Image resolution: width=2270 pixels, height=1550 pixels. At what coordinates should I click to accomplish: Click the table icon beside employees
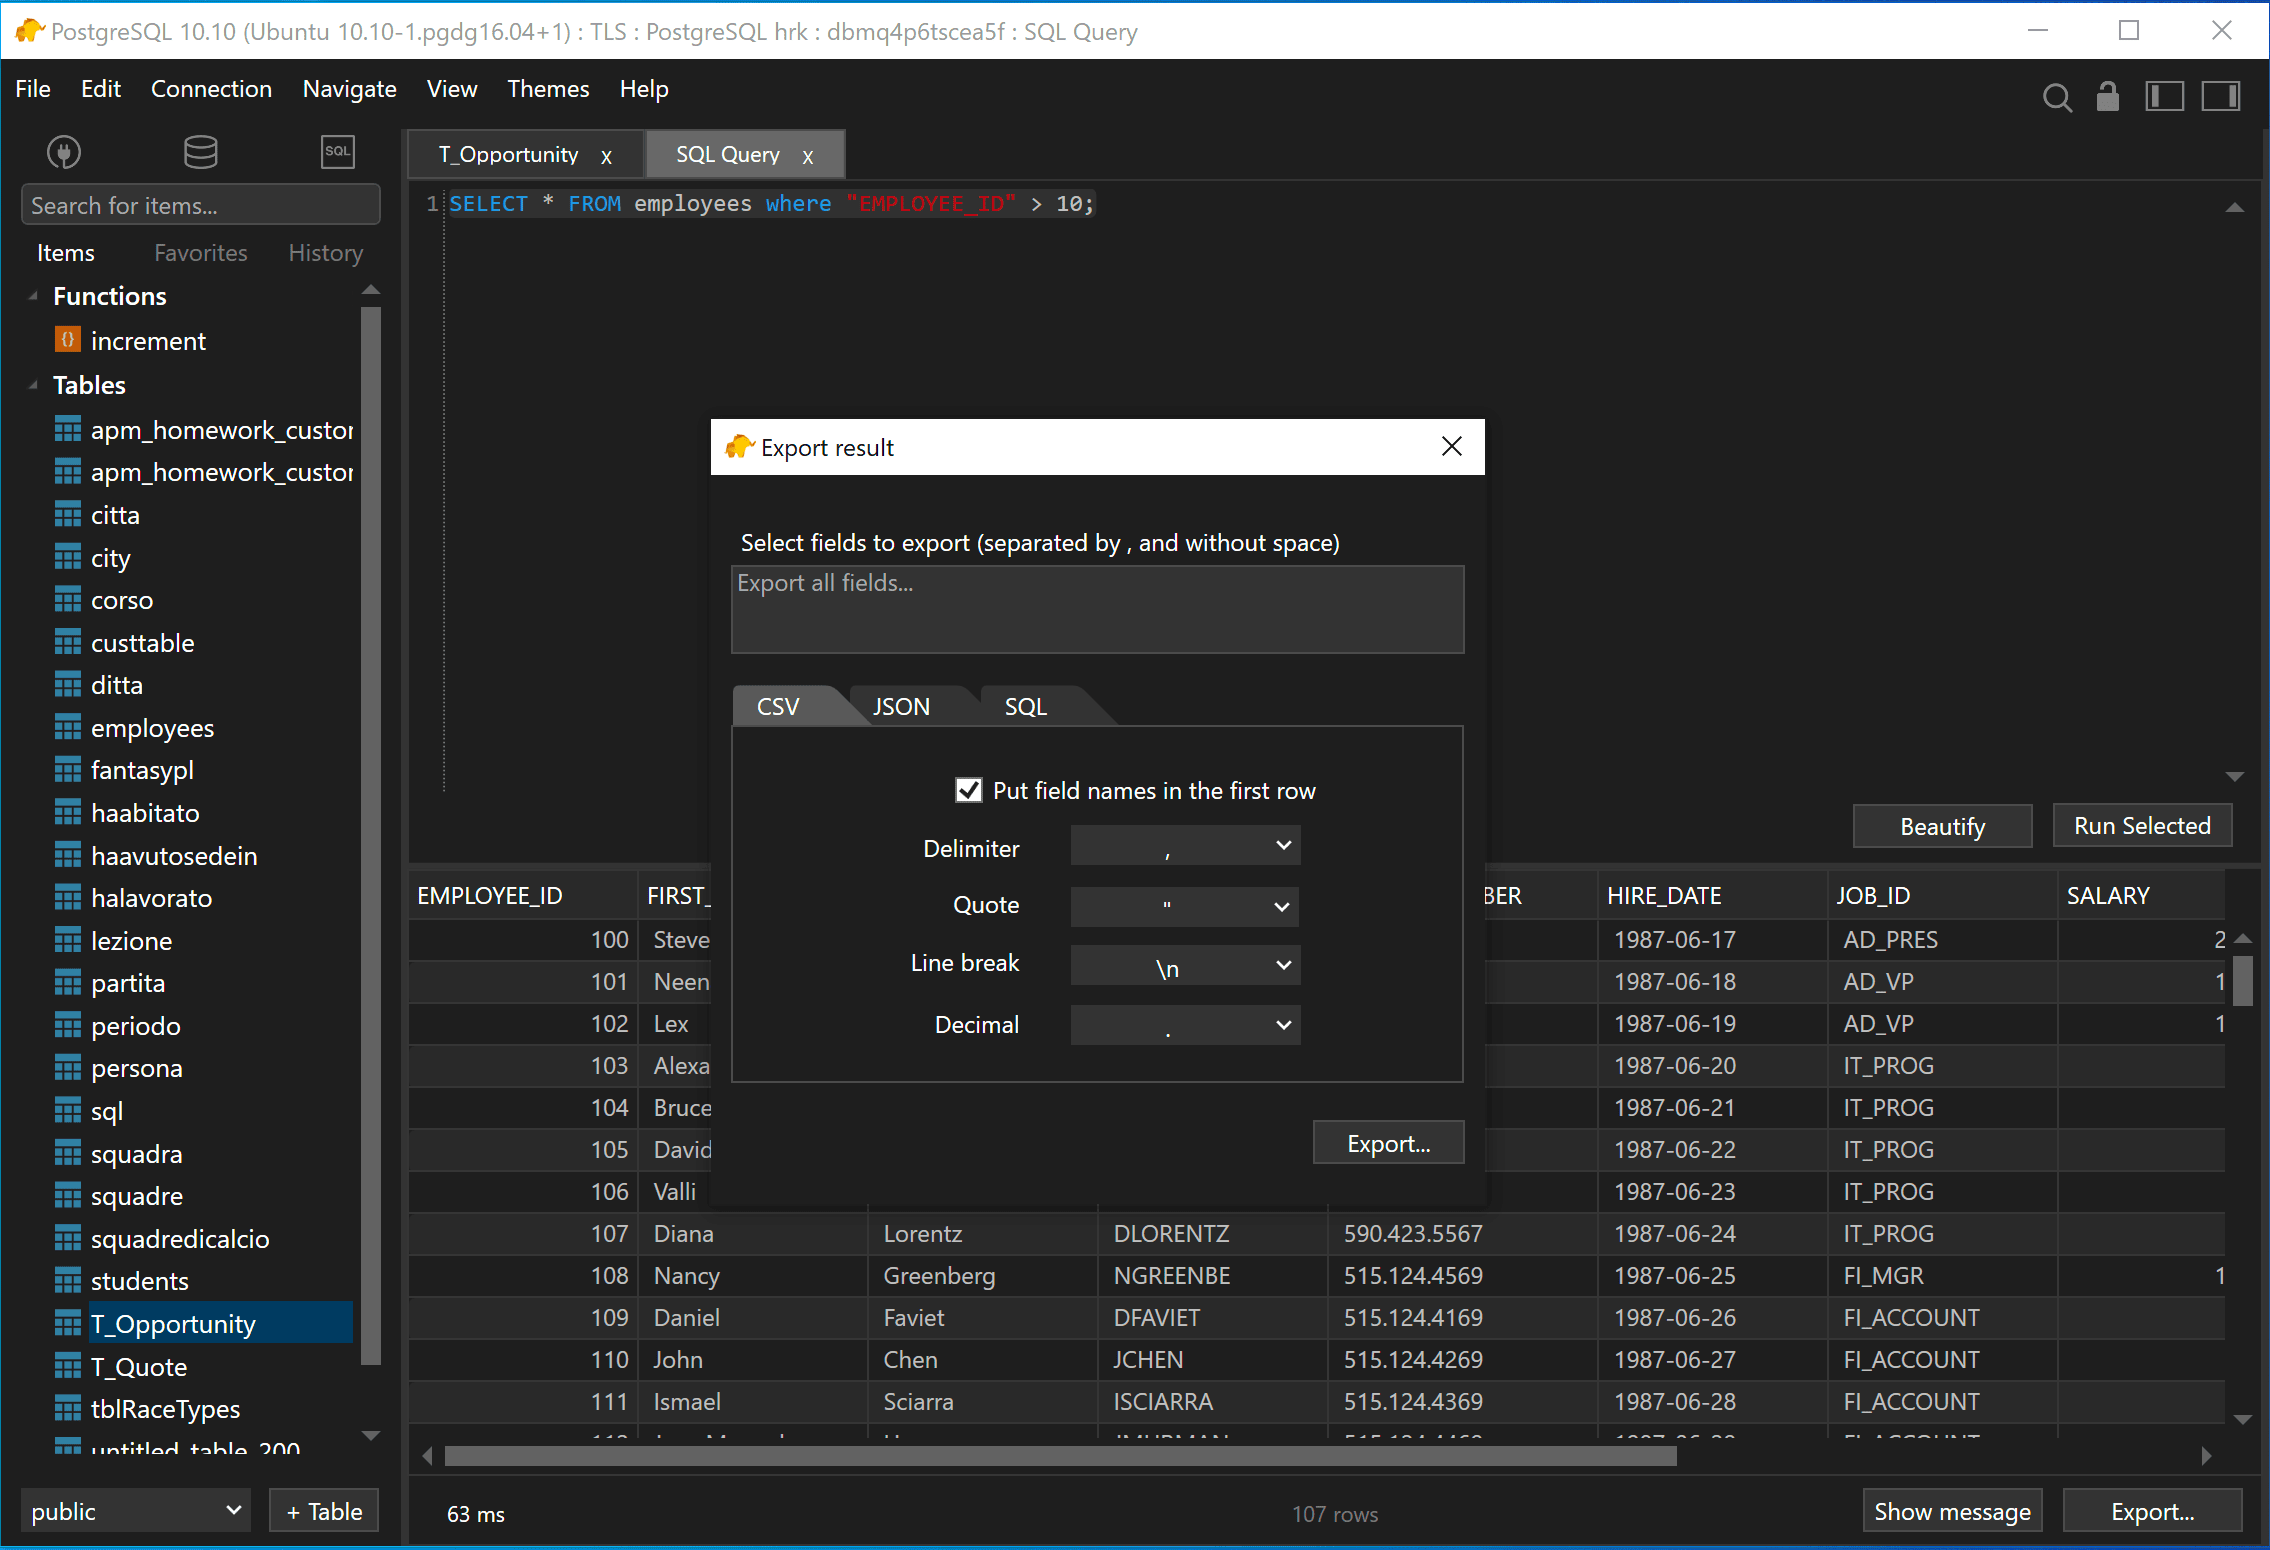(x=67, y=728)
